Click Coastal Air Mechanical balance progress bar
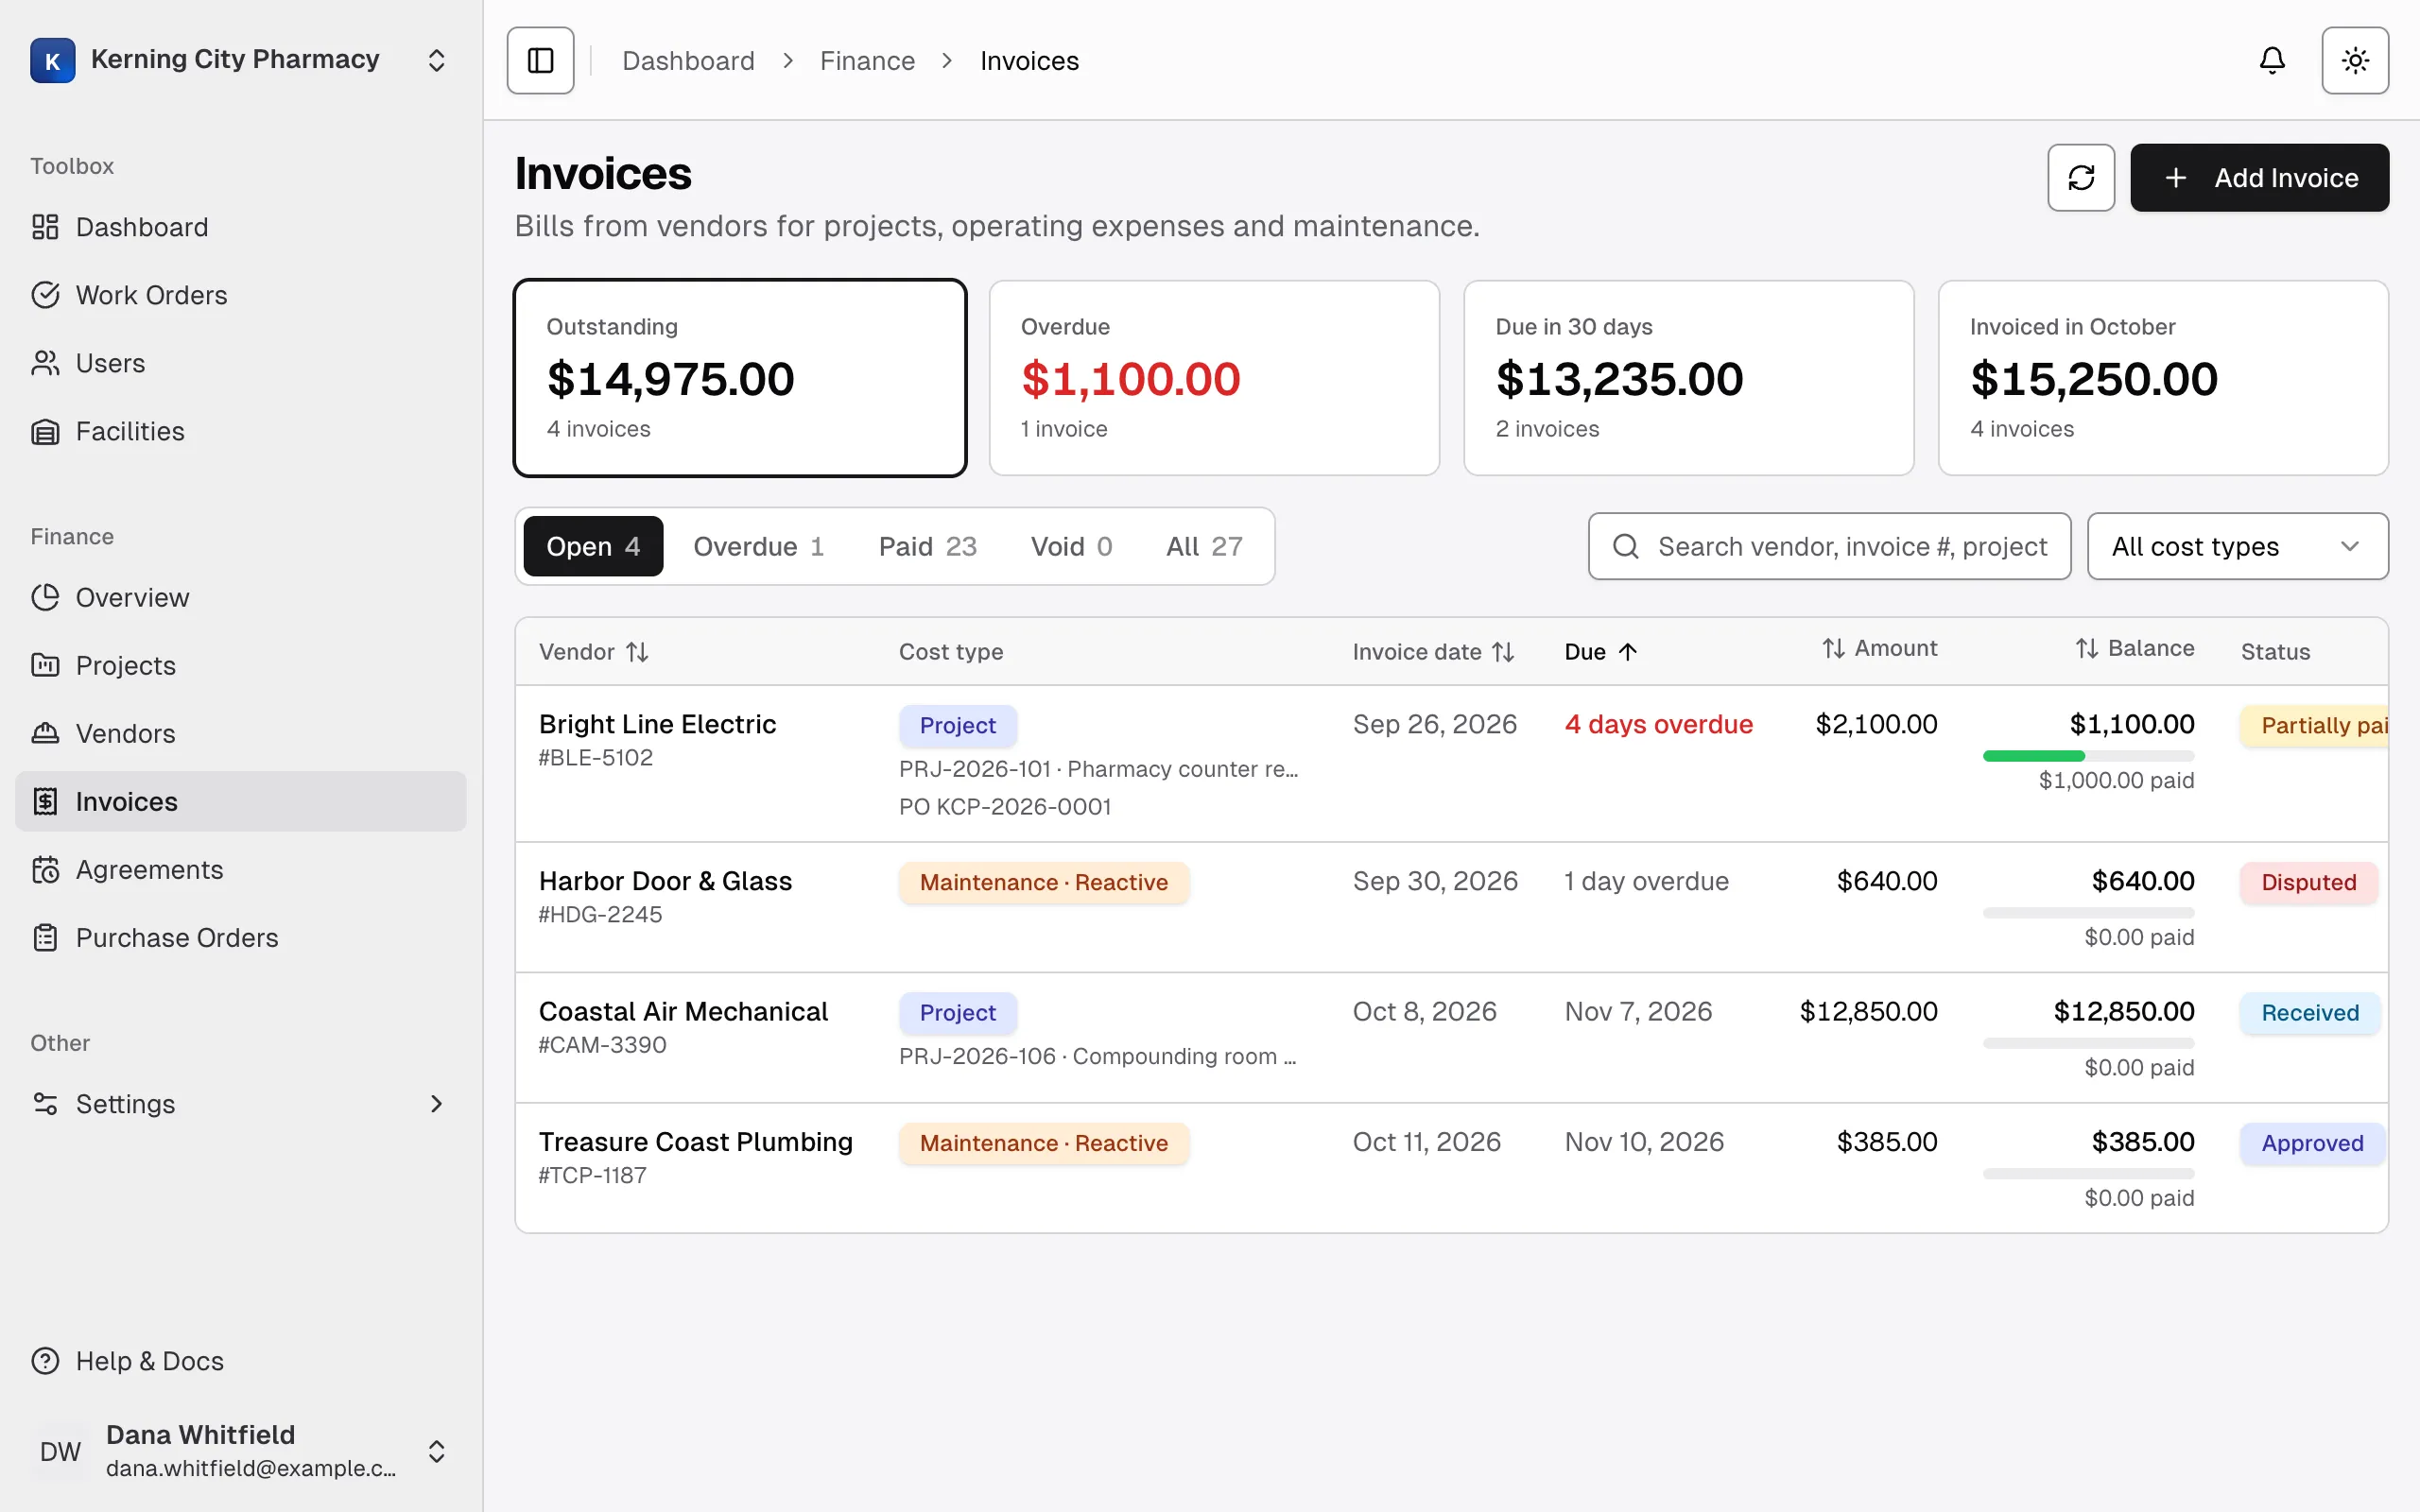This screenshot has width=2420, height=1512. click(2088, 1043)
